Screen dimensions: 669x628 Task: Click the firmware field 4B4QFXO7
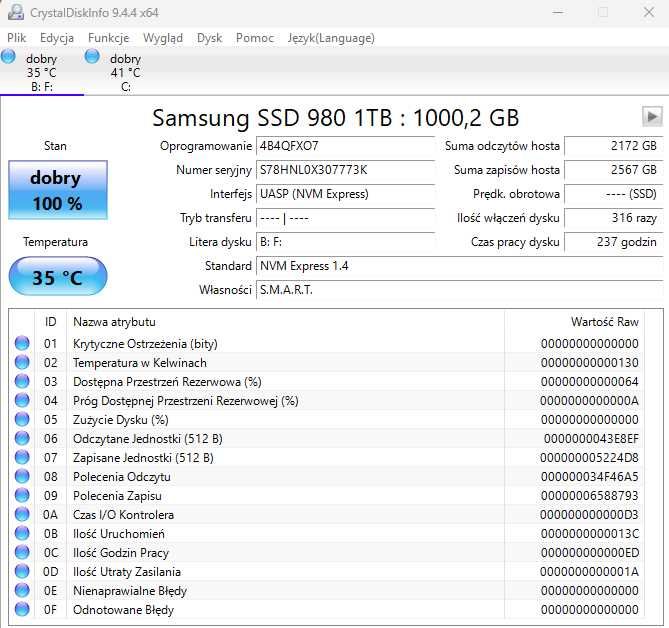[345, 146]
